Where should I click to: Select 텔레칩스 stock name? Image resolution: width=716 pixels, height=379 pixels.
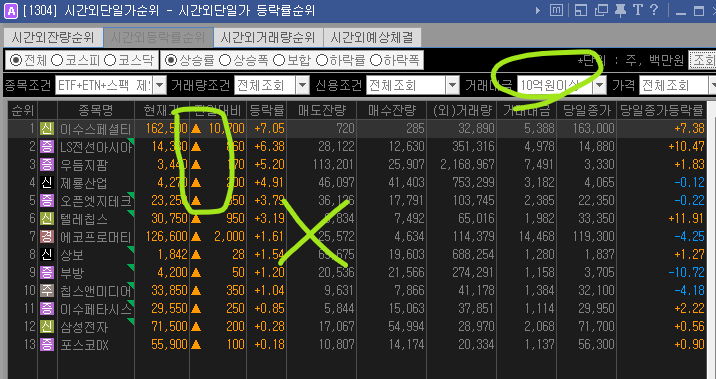[x=84, y=219]
